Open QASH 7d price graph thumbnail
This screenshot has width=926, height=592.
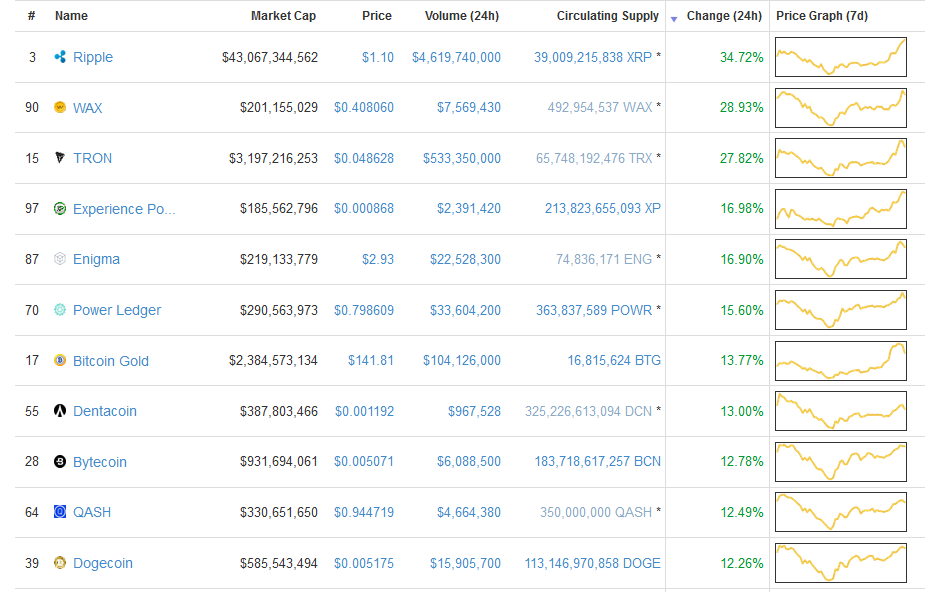[840, 512]
